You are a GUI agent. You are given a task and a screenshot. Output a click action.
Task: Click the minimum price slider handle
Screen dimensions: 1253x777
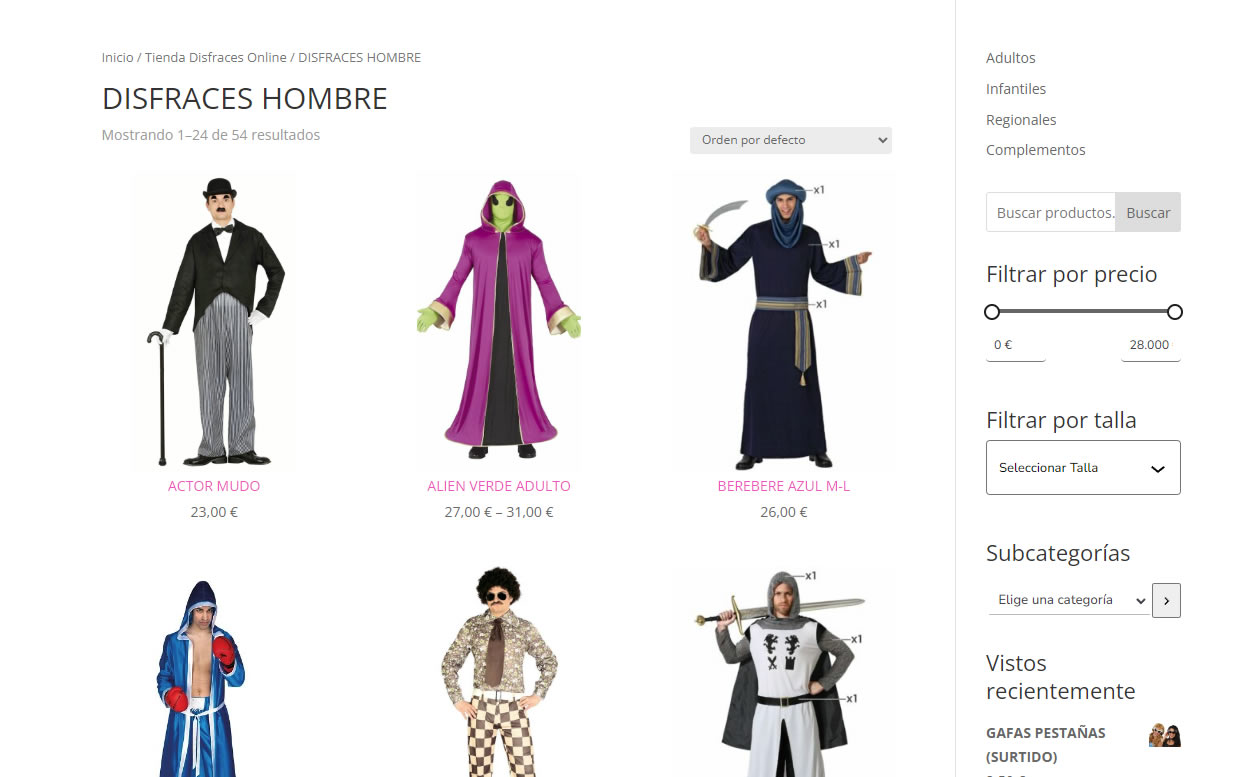point(992,312)
